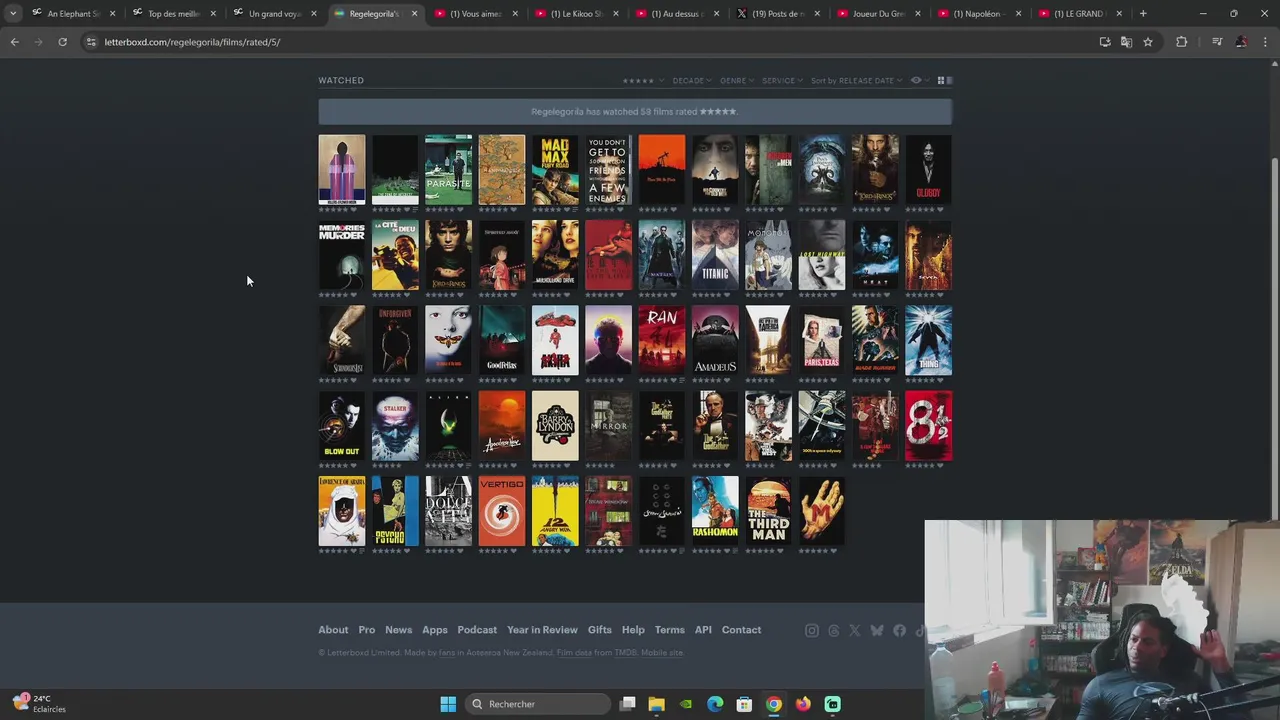
Task: Open The Third Man film poster
Action: tap(768, 511)
